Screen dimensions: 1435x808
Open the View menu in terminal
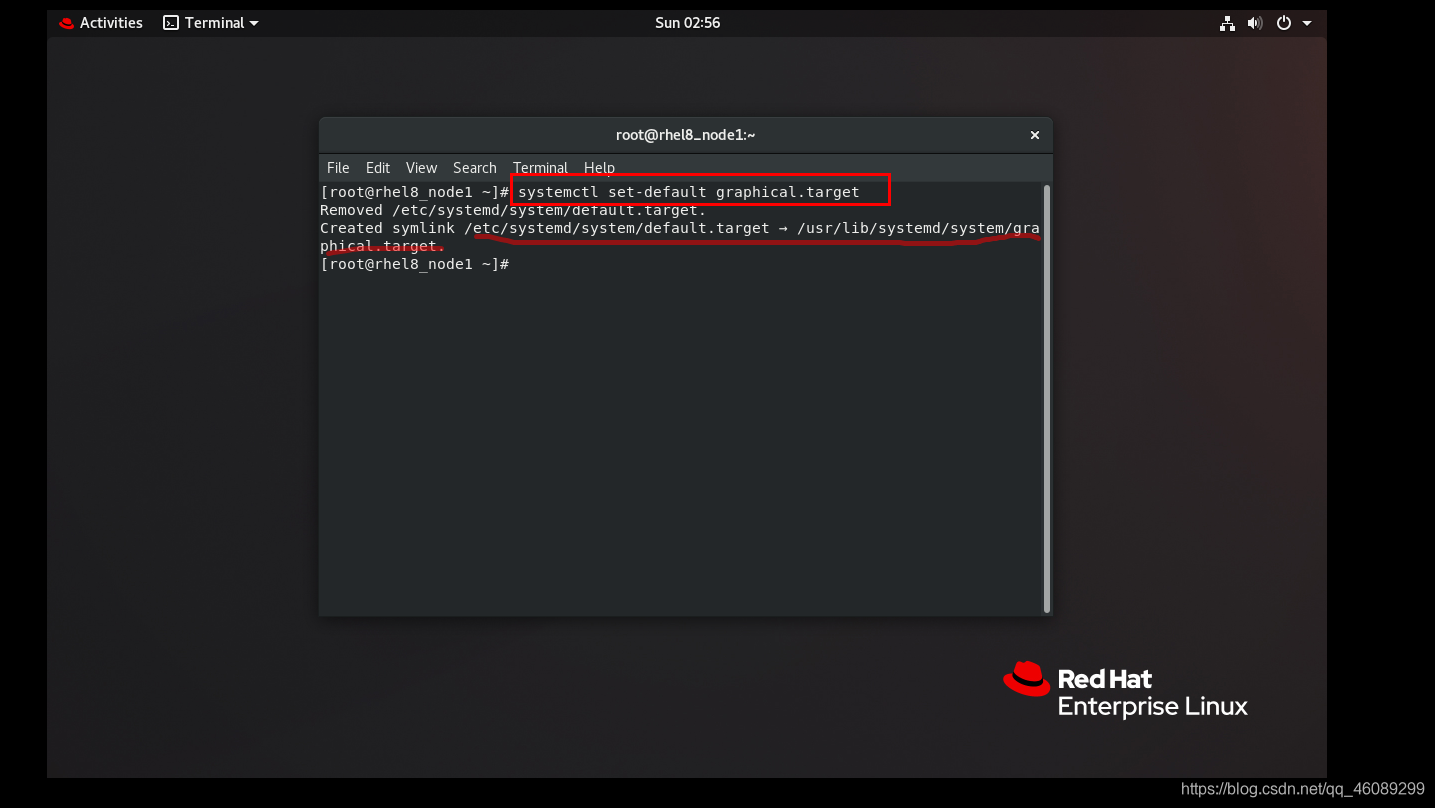tap(421, 168)
